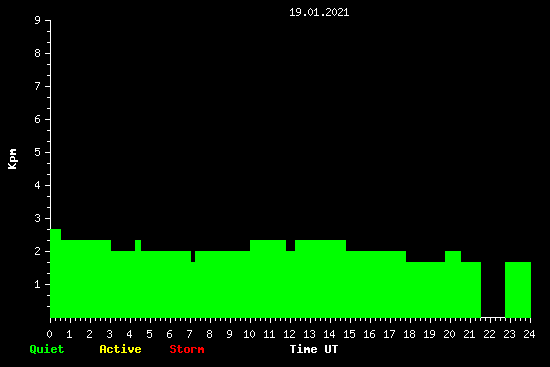This screenshot has height=367, width=550.
Task: Click the last green bar near hour 23
Action: coord(518,290)
